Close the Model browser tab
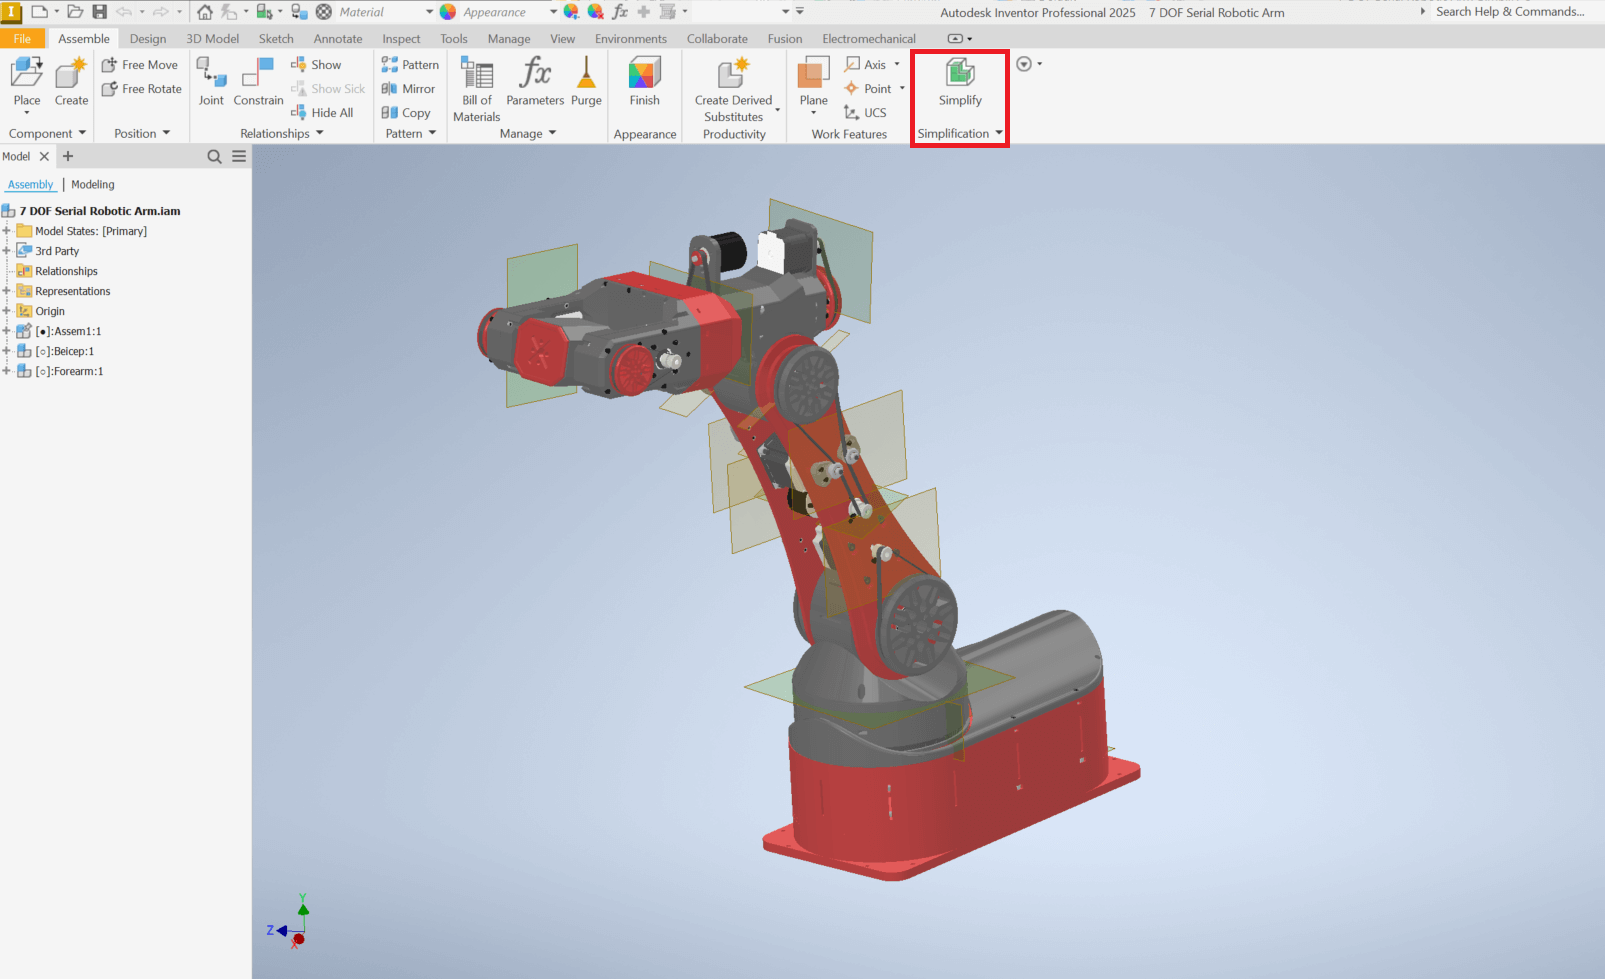 [44, 157]
